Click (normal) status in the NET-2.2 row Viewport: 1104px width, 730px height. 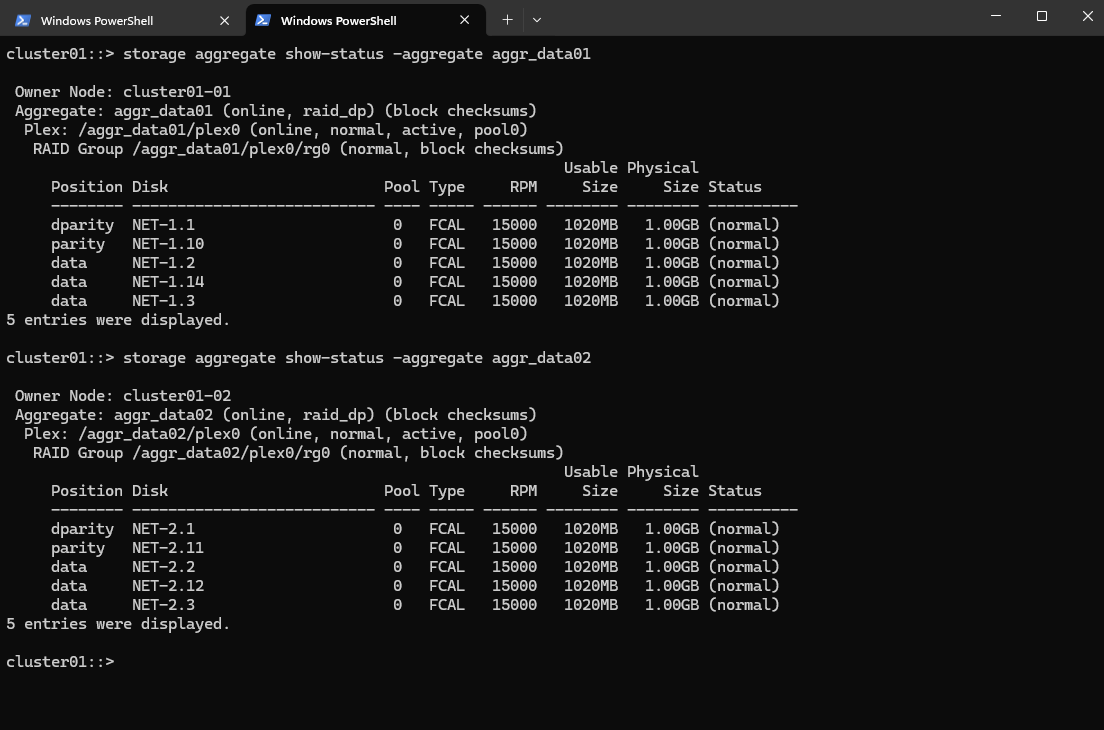(744, 567)
